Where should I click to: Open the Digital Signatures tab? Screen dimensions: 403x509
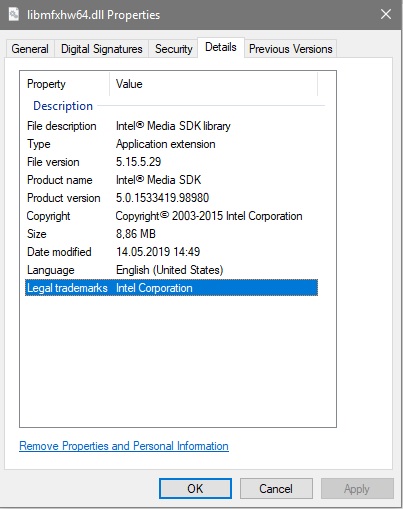(x=102, y=49)
